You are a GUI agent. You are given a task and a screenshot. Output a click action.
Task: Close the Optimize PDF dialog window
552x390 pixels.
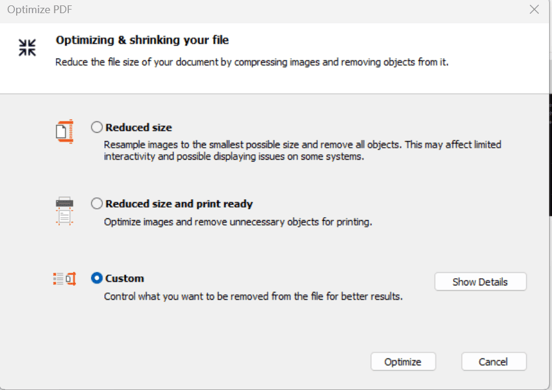[534, 10]
